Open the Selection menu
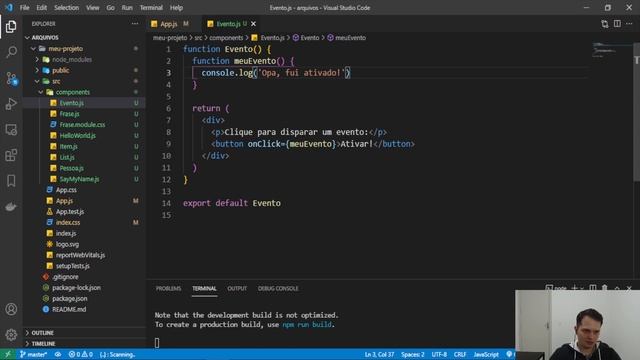Image resolution: width=640 pixels, height=360 pixels. click(x=67, y=7)
